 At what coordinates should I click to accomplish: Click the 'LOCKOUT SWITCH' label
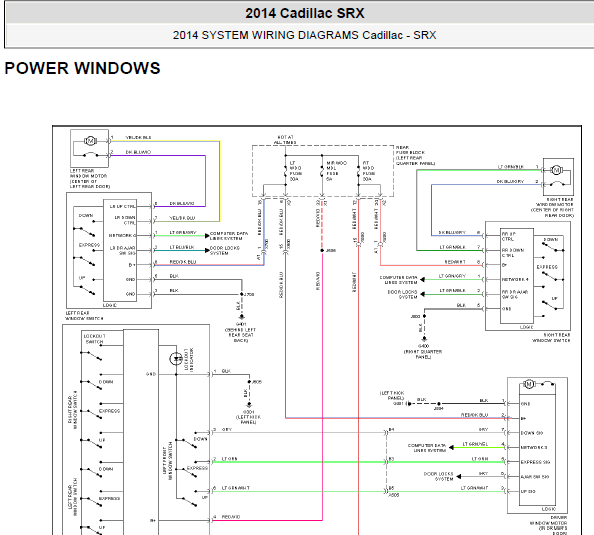[95, 339]
